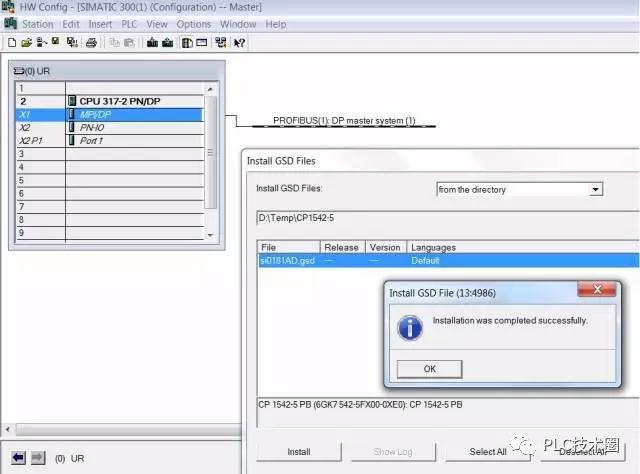Click the rack vertical scrollbar thumb
The height and width of the screenshot is (474, 640).
[x=210, y=152]
